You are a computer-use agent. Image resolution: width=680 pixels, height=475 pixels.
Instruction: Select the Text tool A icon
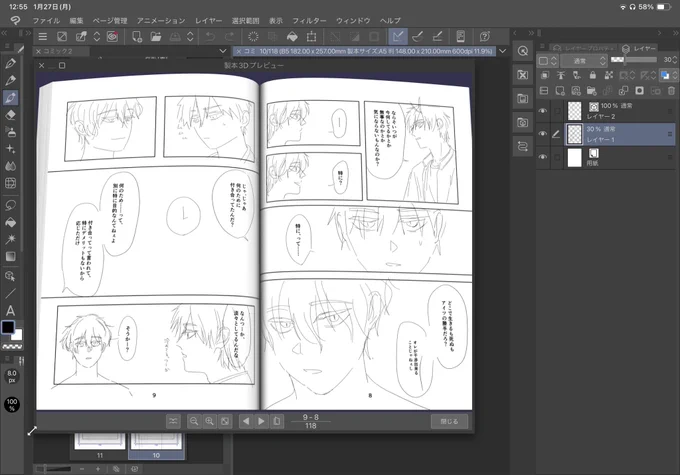coord(10,311)
